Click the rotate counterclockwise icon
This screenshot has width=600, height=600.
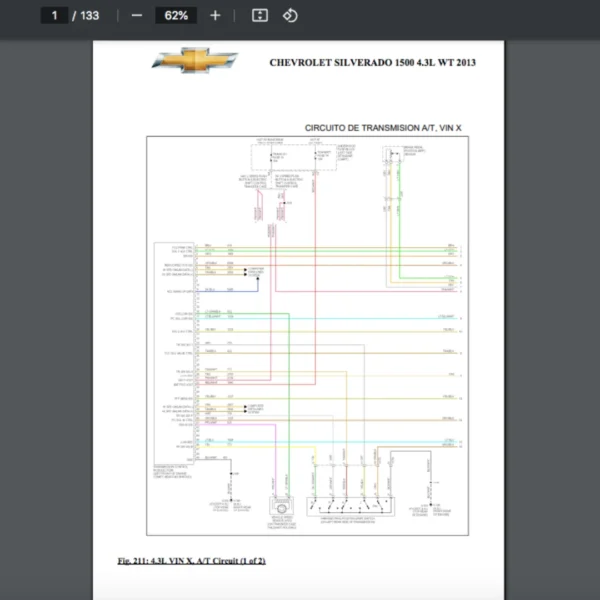coord(290,16)
